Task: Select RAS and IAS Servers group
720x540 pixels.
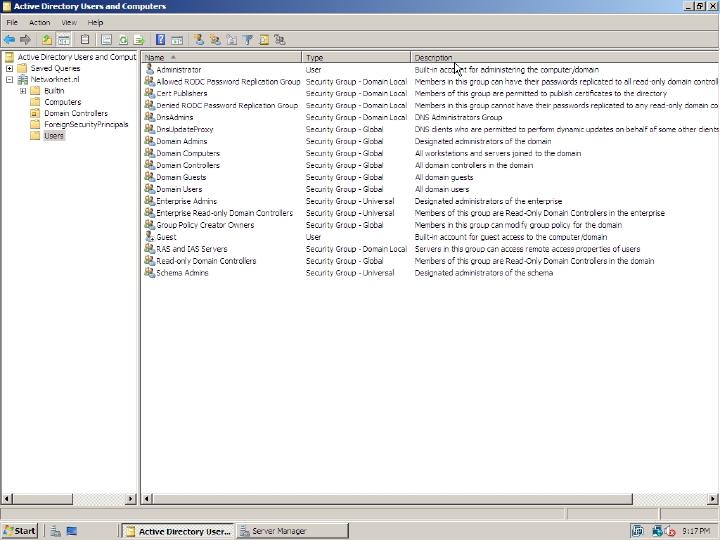Action: [191, 248]
